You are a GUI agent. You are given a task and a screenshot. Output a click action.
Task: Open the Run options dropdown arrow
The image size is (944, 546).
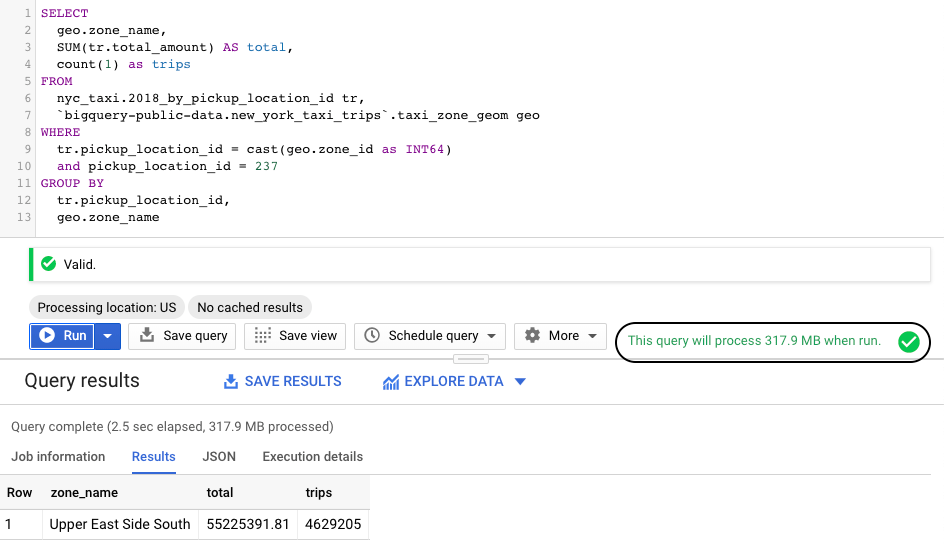pyautogui.click(x=108, y=336)
